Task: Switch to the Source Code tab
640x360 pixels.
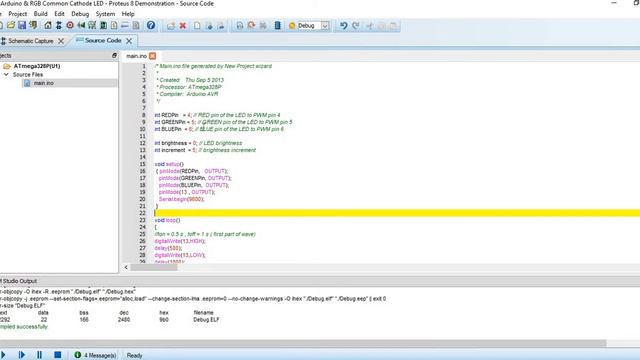Action: pyautogui.click(x=103, y=40)
